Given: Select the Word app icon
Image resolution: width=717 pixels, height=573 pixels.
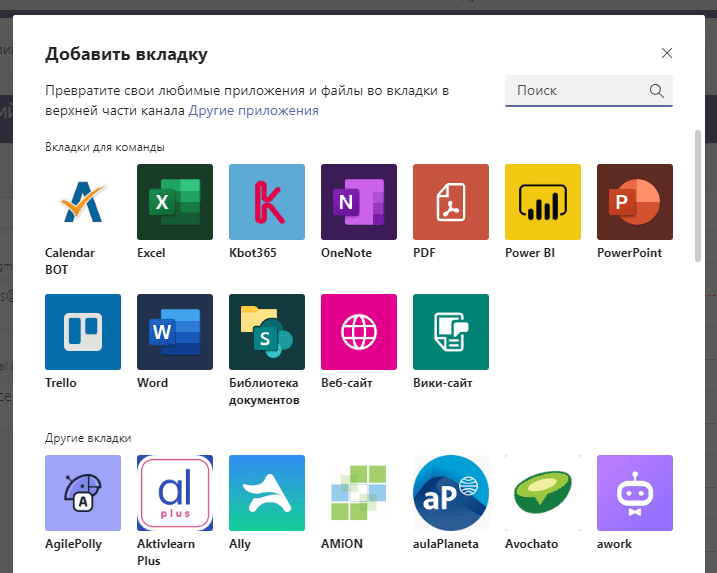Looking at the screenshot, I should [x=175, y=332].
